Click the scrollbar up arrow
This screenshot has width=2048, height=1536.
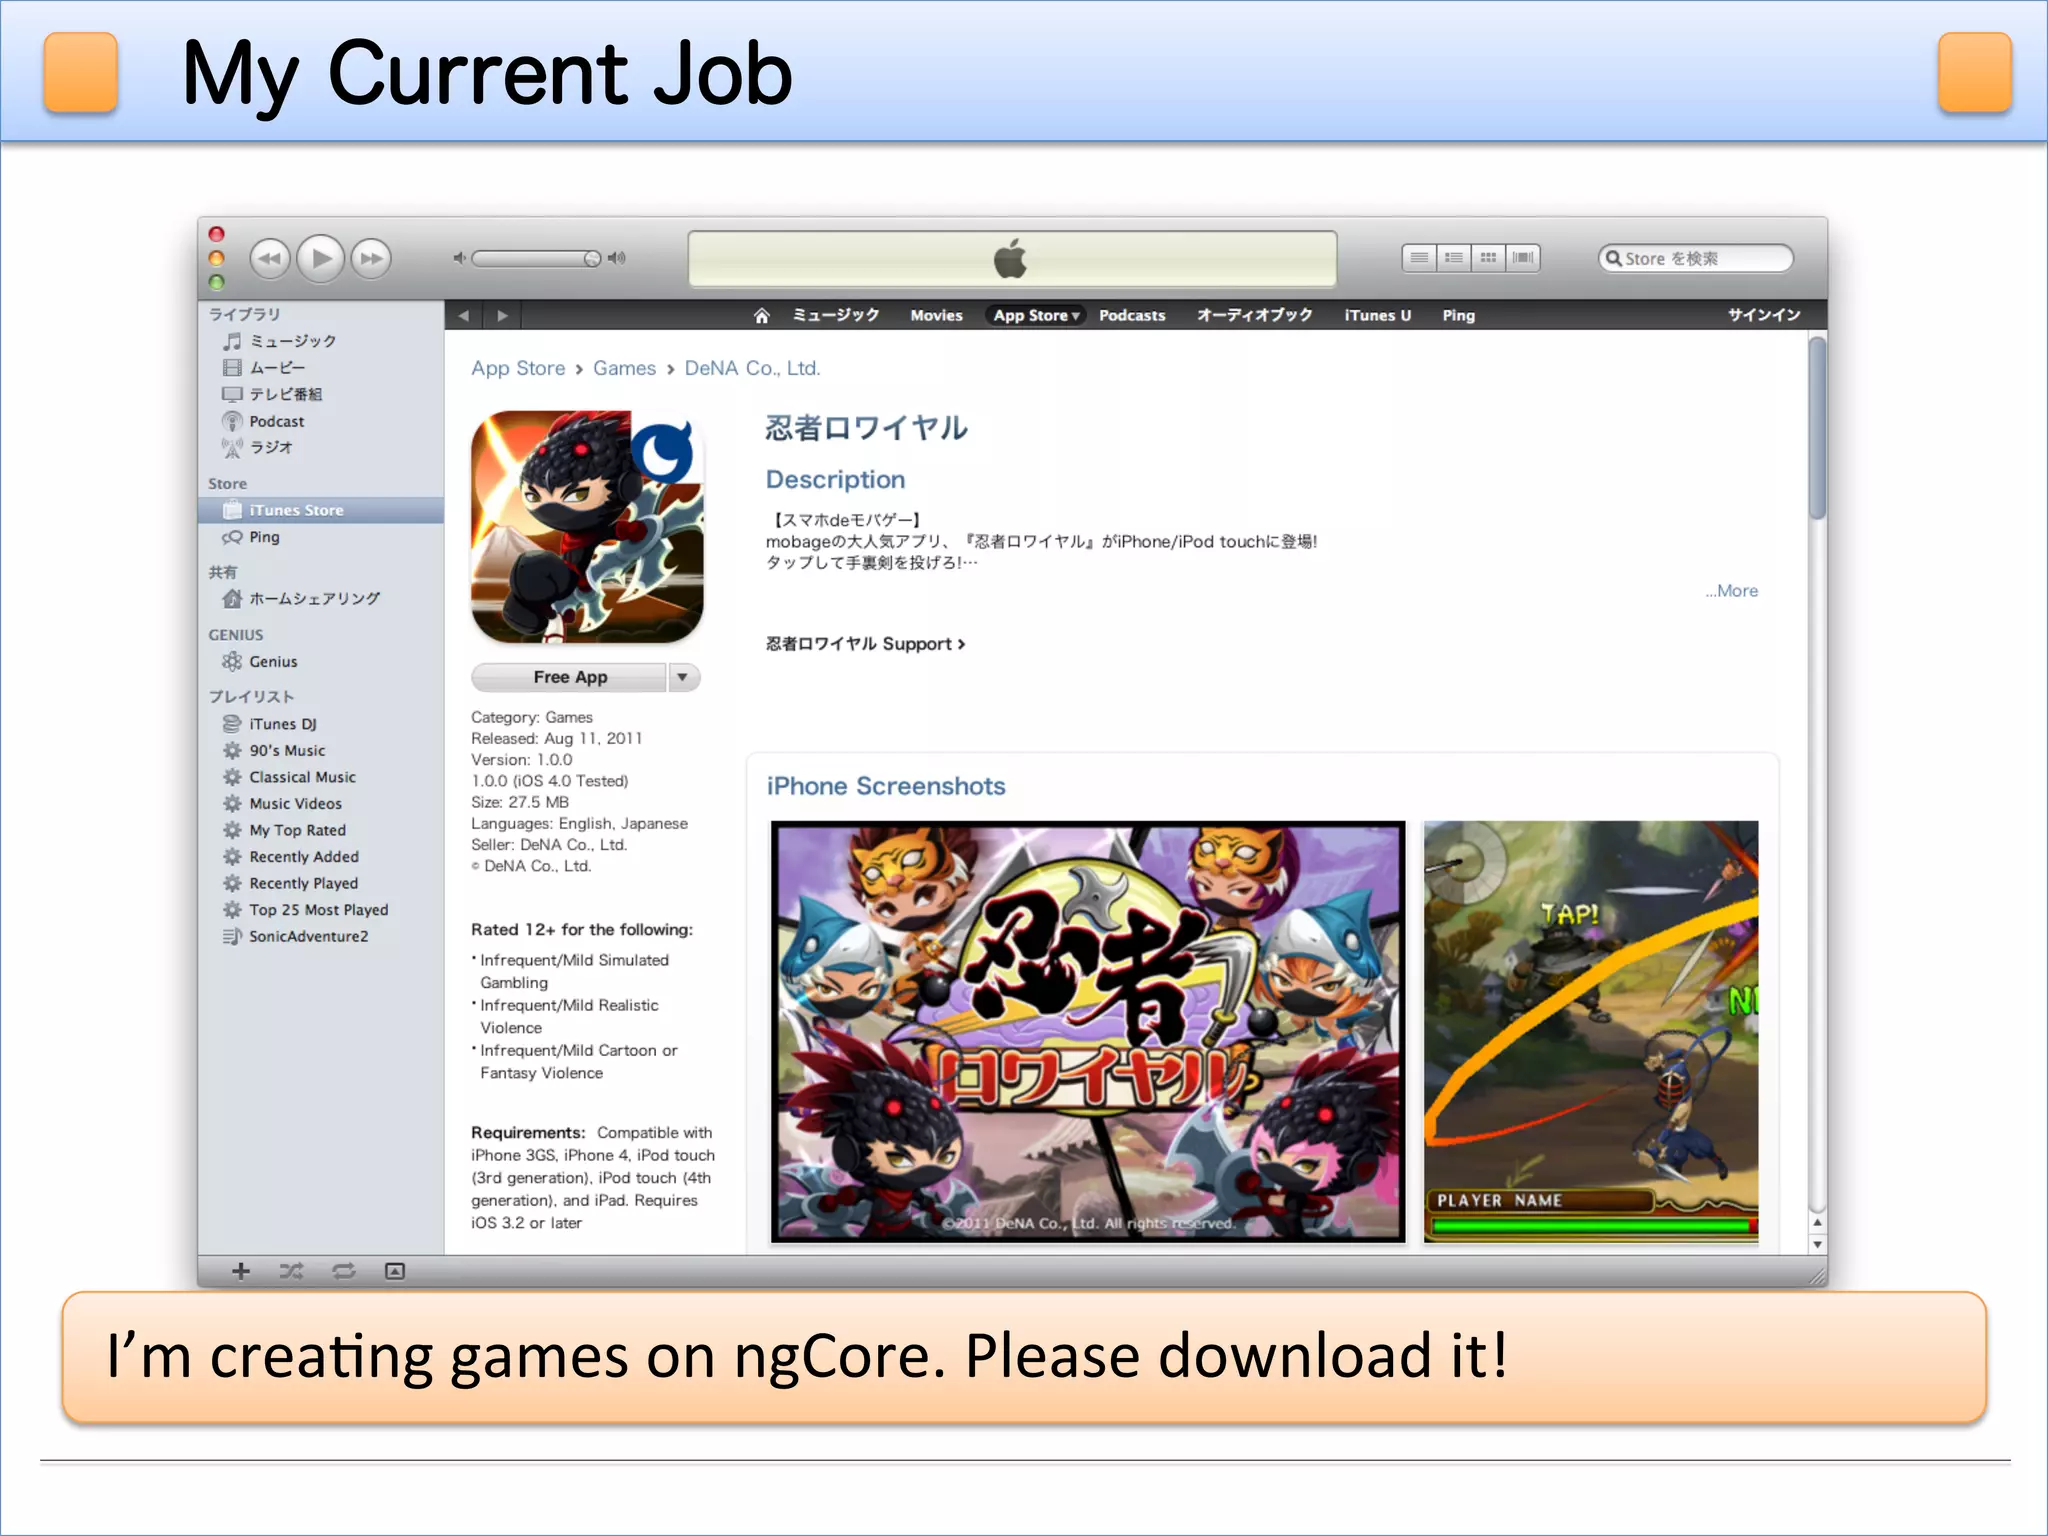[1817, 1223]
